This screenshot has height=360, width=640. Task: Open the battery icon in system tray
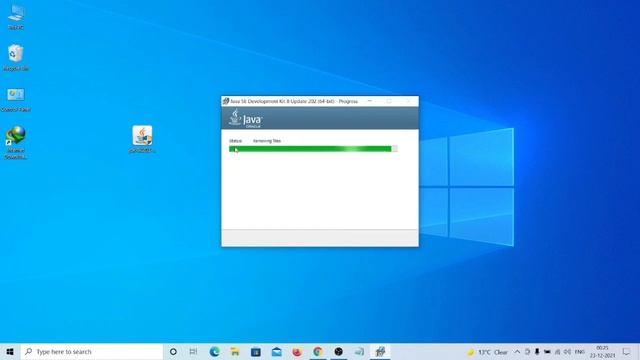tap(547, 352)
